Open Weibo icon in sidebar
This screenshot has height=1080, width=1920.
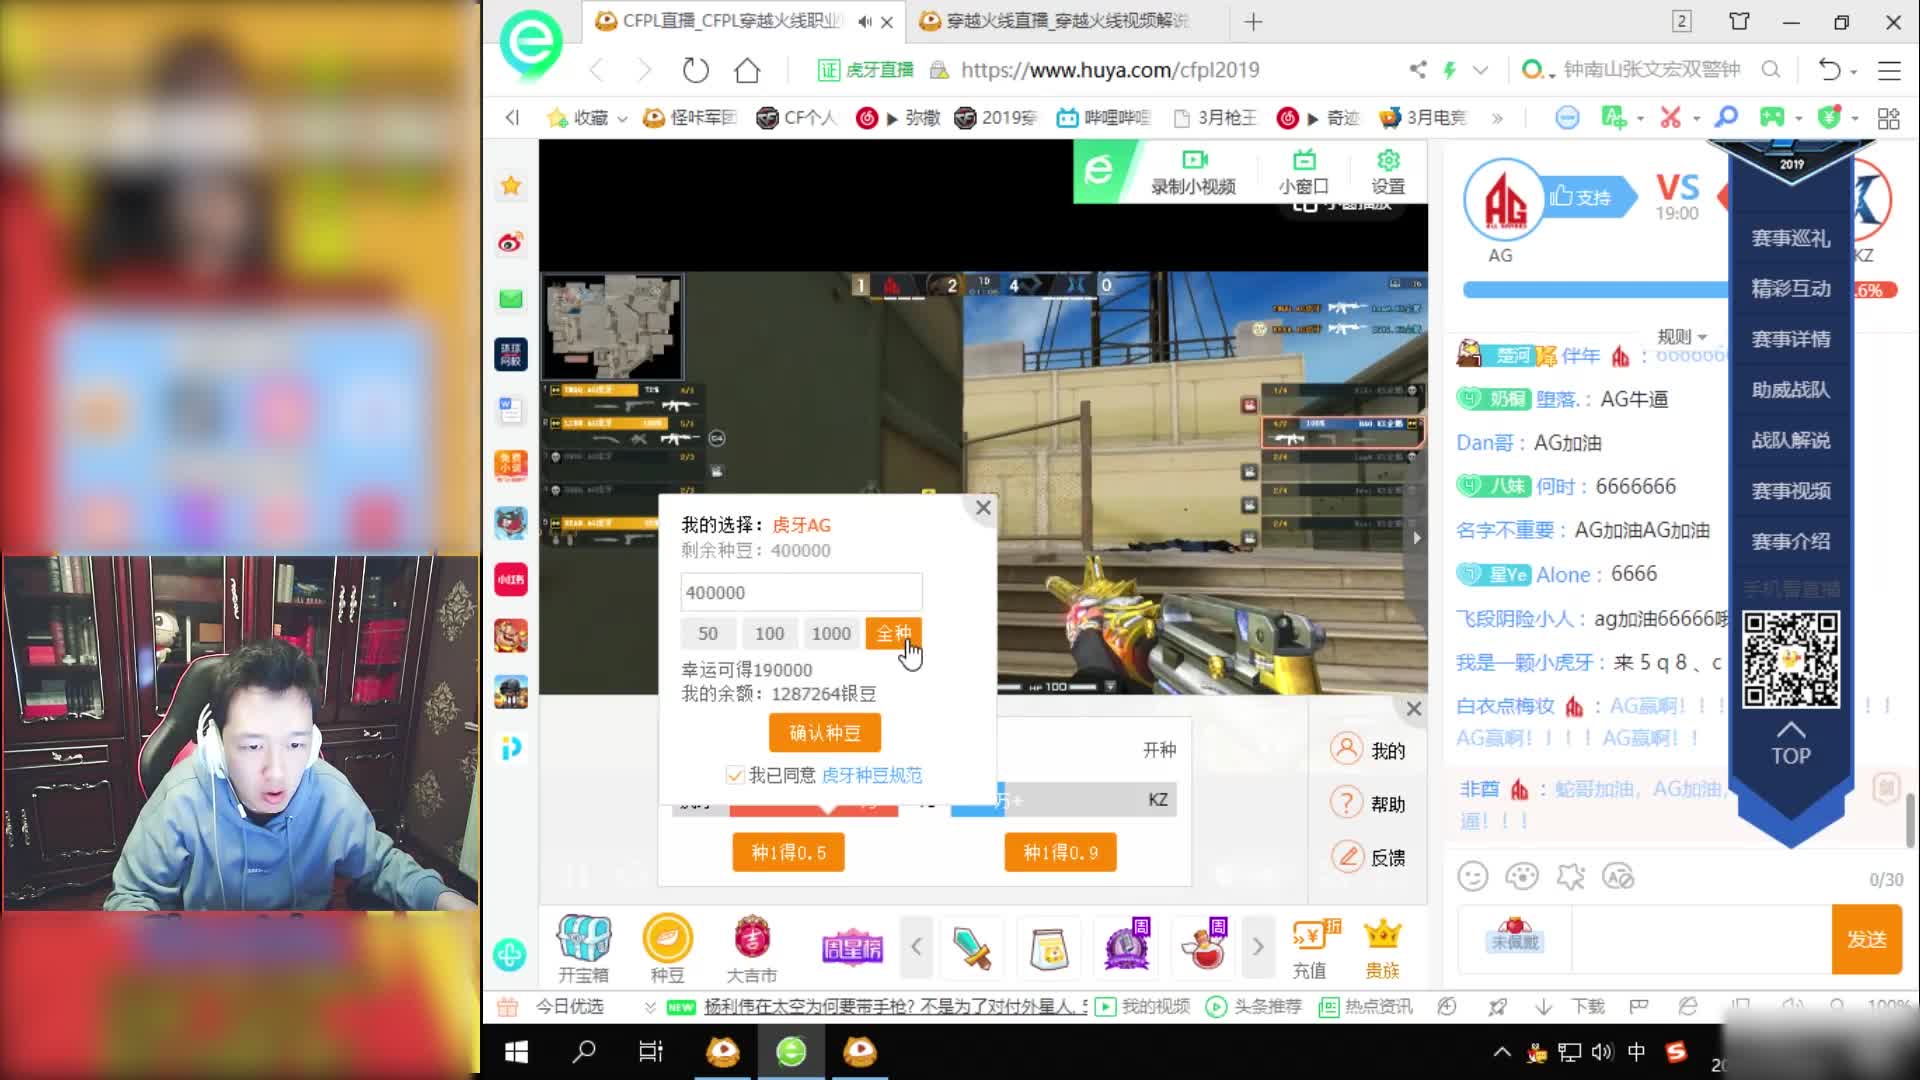pyautogui.click(x=511, y=242)
